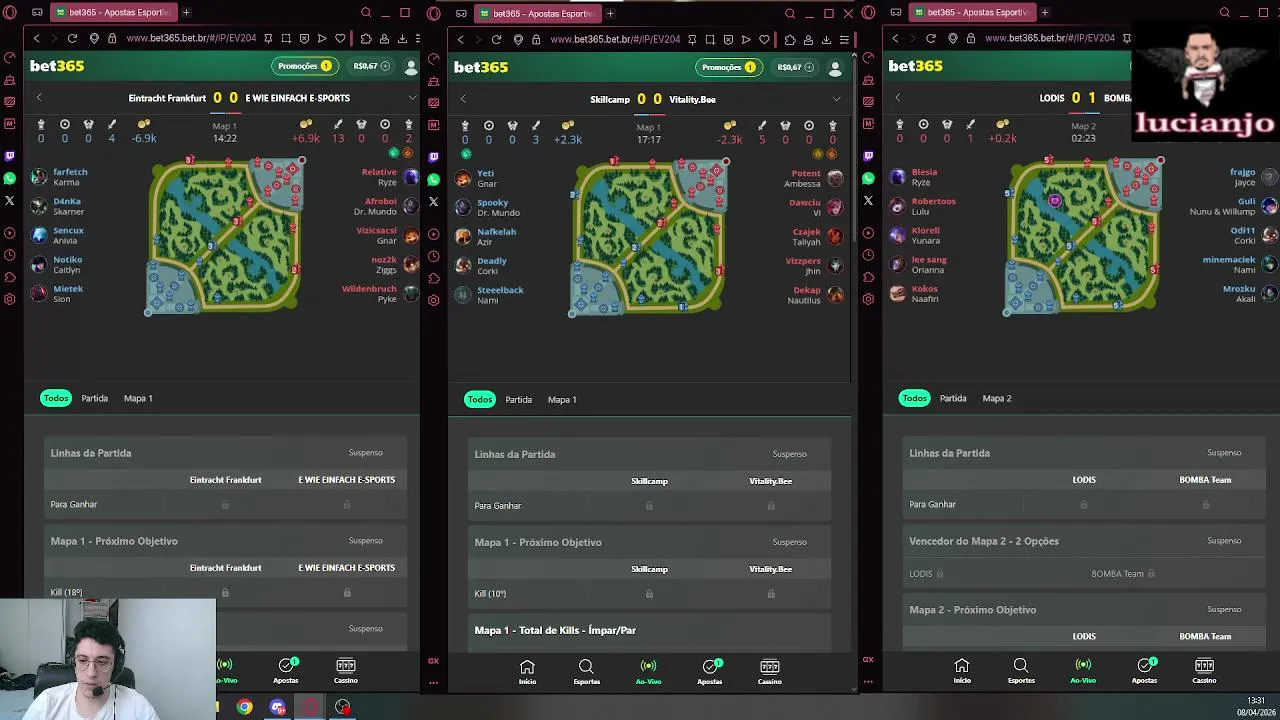Click the bet365 logo in the left window

[57, 66]
